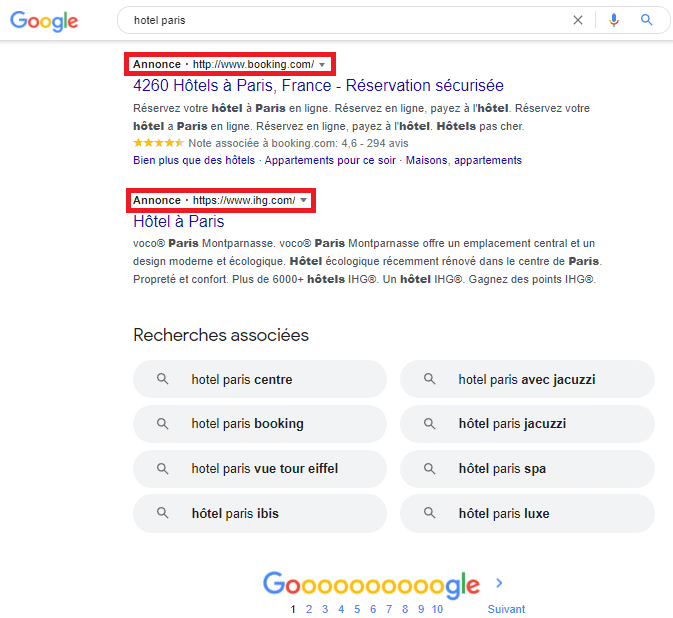Open the Hôtel à Paris IHG ad

179,221
